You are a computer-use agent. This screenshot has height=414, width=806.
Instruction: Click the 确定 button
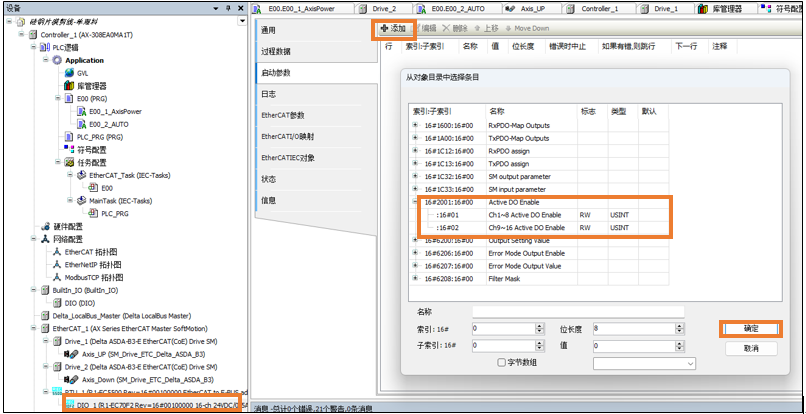pyautogui.click(x=749, y=328)
